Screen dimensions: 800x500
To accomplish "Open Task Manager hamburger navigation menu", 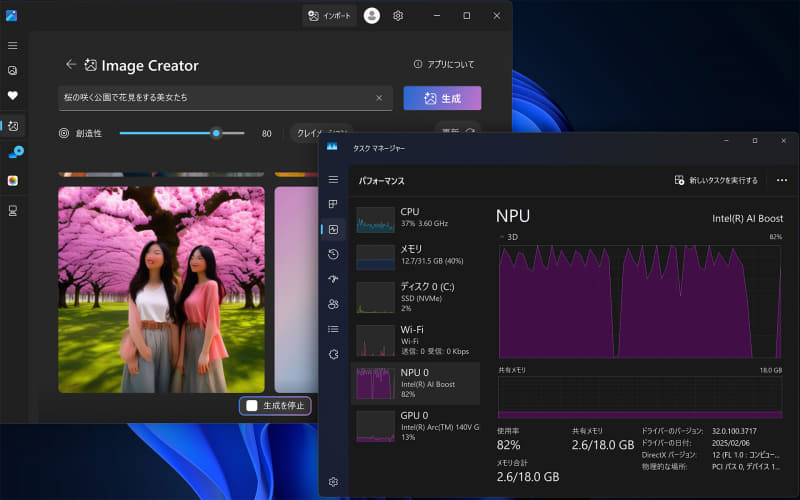I will (x=333, y=180).
